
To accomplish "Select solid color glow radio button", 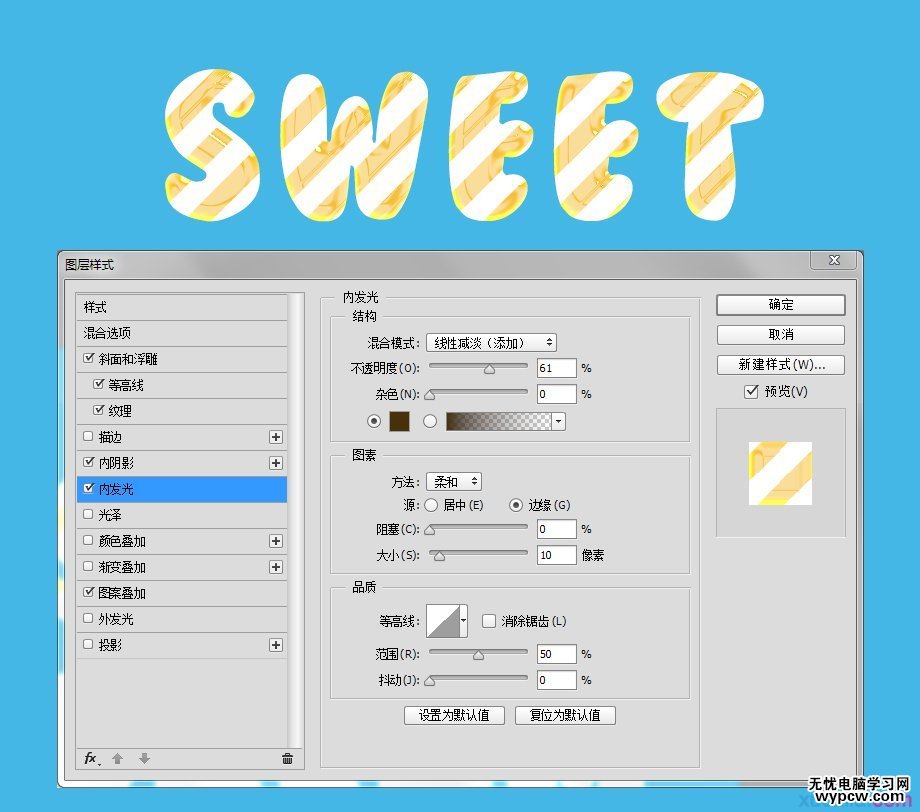I will [x=374, y=421].
